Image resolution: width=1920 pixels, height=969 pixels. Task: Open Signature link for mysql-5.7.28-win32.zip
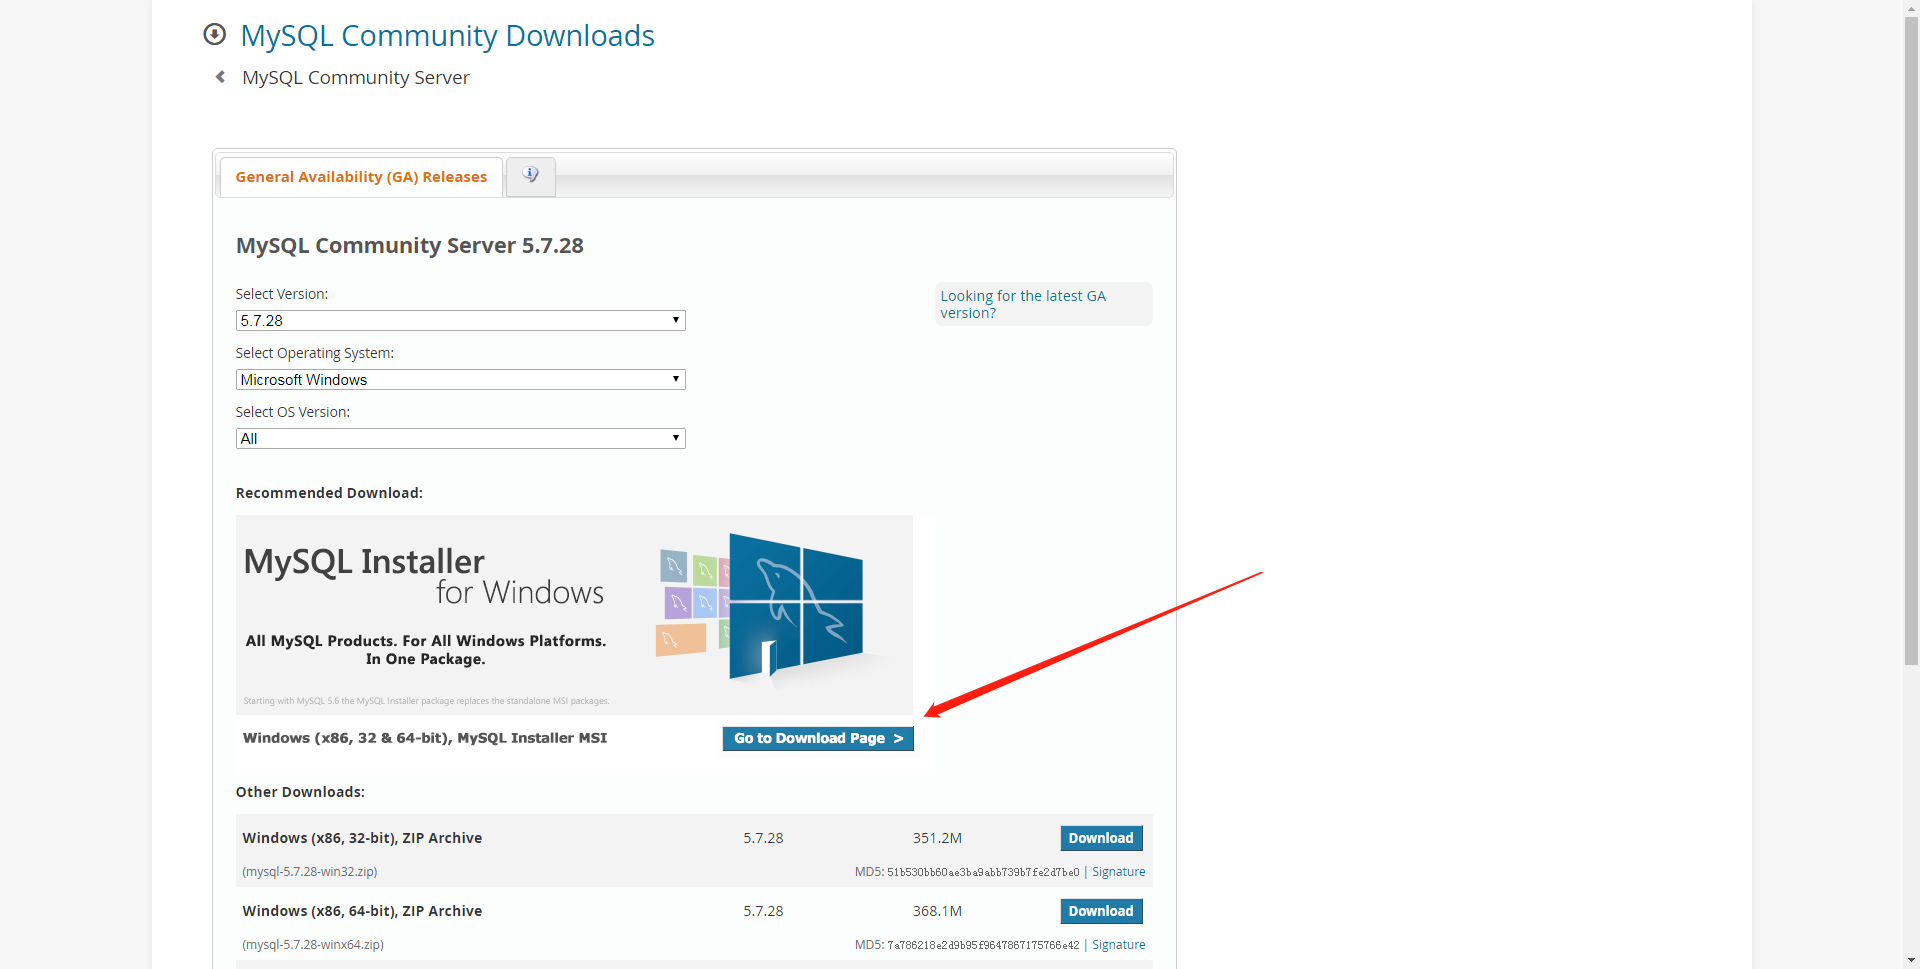[x=1119, y=872]
